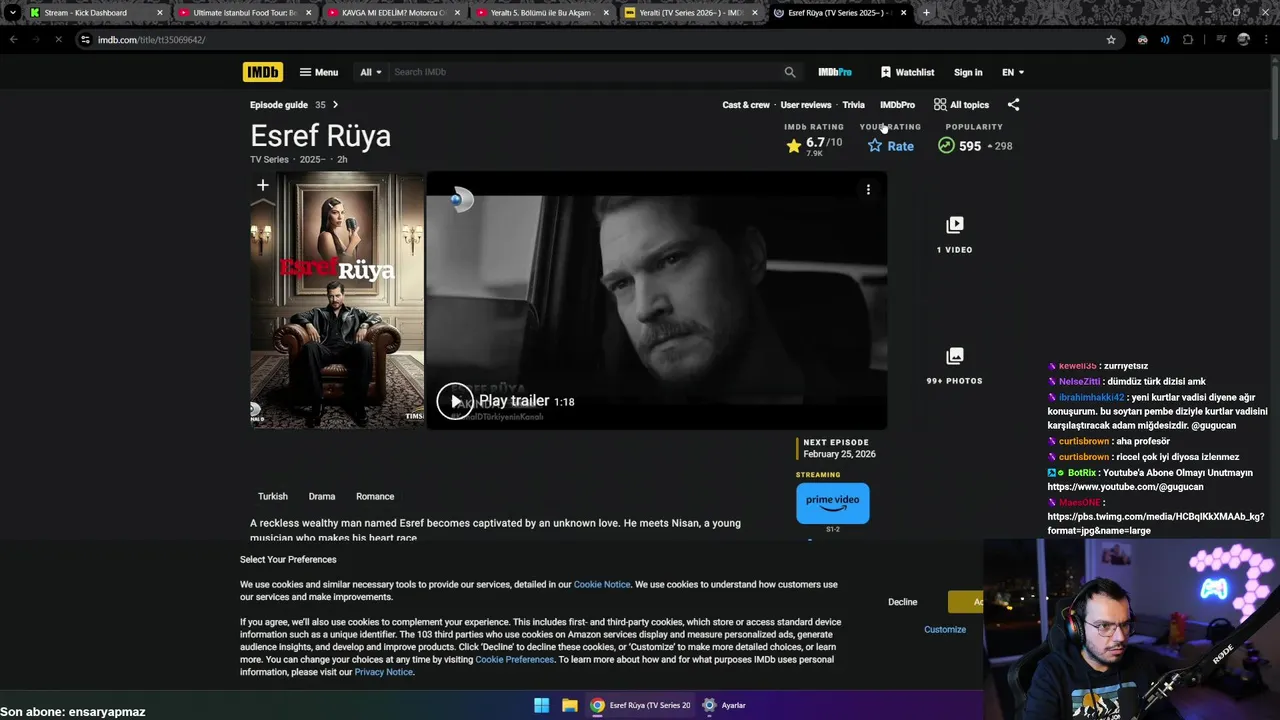The width and height of the screenshot is (1280, 720).
Task: Click the Rate star button
Action: [x=891, y=146]
